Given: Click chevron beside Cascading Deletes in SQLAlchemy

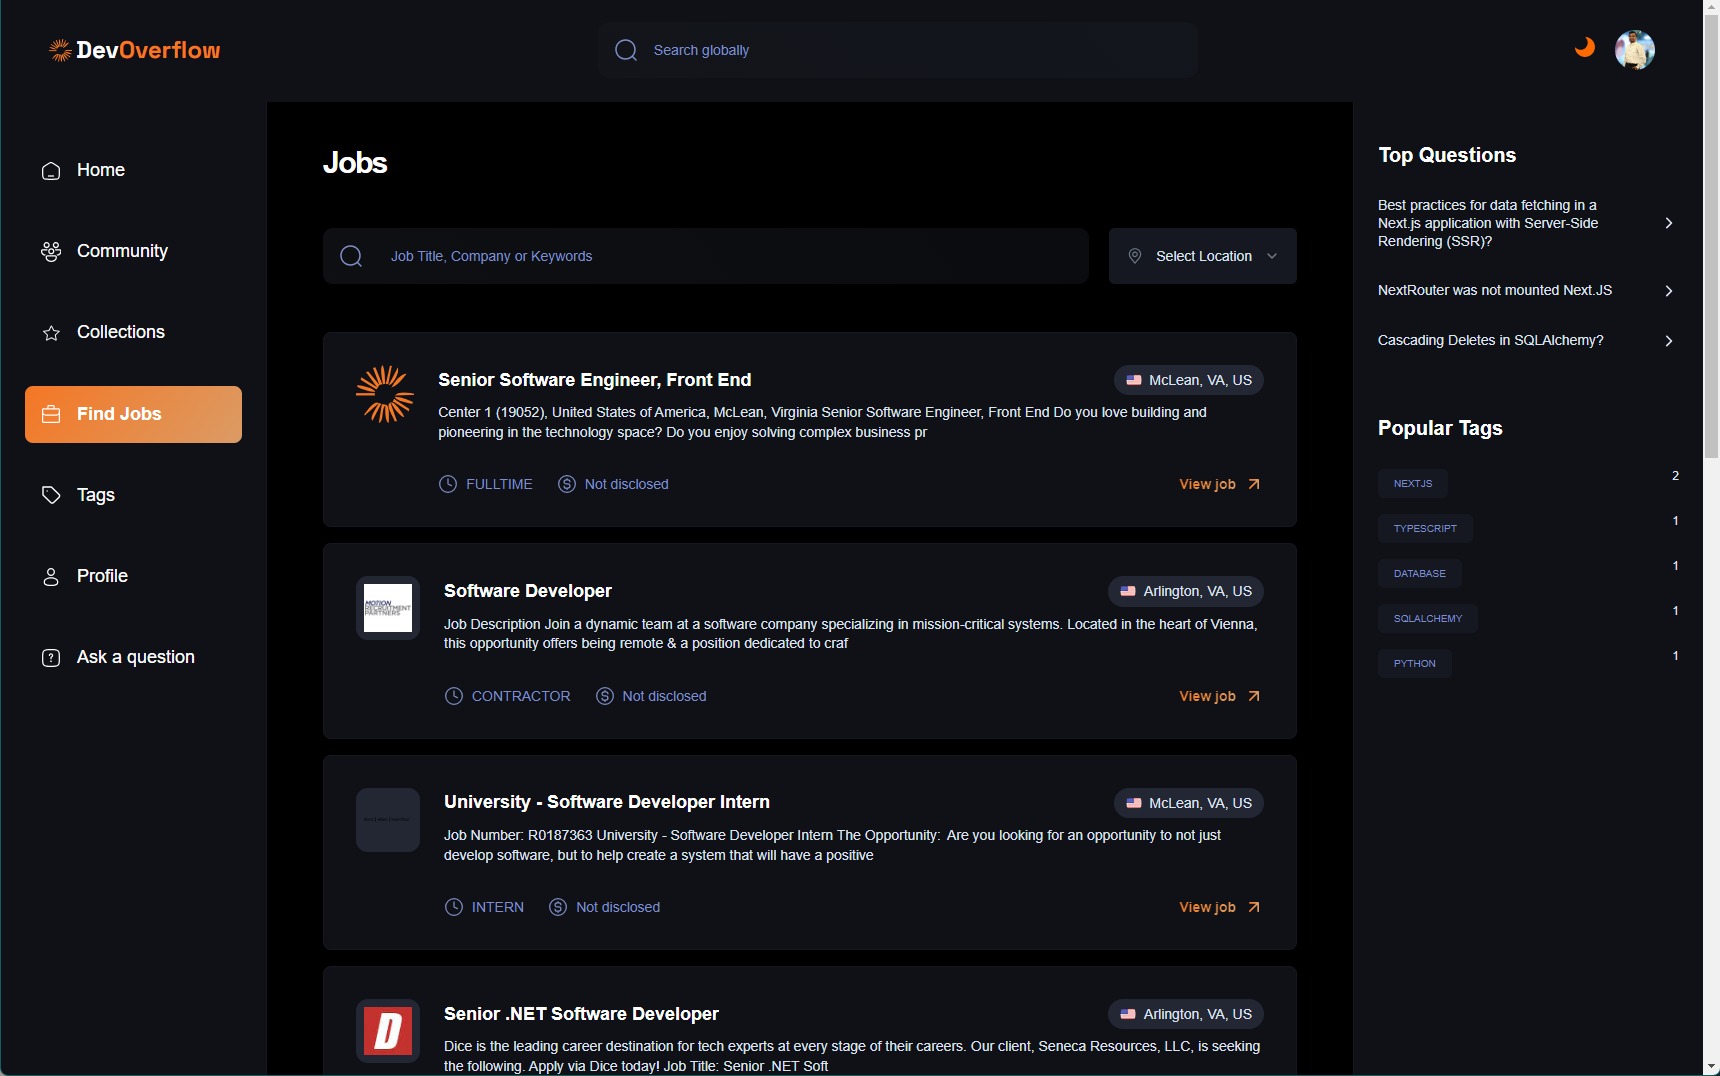Looking at the screenshot, I should click(1669, 341).
